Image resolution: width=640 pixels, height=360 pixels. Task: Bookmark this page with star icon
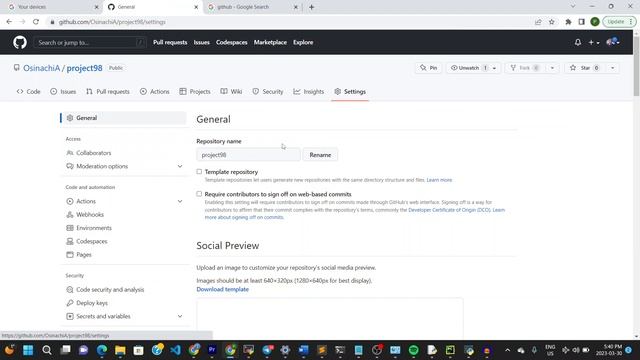[x=551, y=22]
